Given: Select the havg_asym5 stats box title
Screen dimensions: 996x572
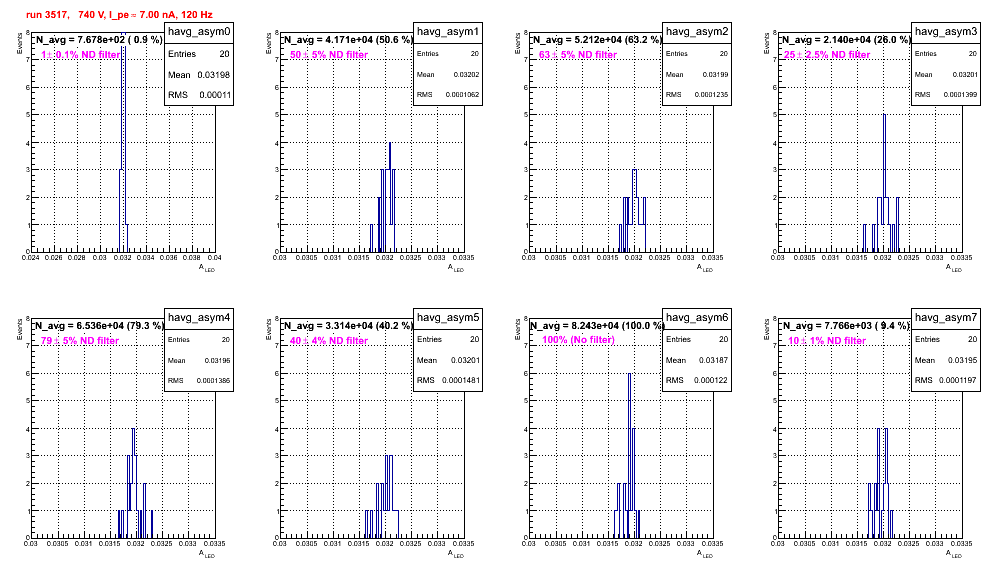Looking at the screenshot, I should (x=448, y=318).
